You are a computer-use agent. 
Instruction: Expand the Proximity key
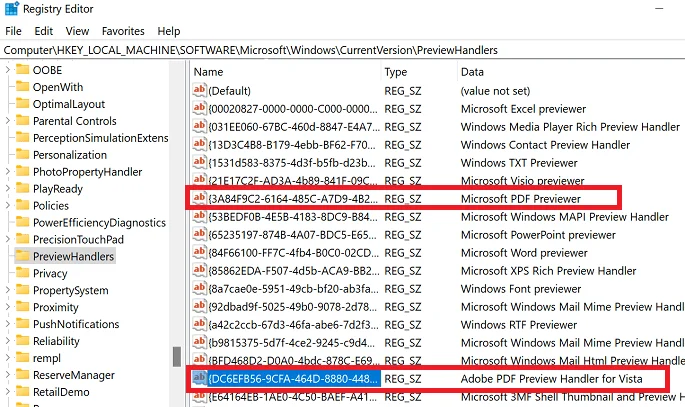point(7,307)
